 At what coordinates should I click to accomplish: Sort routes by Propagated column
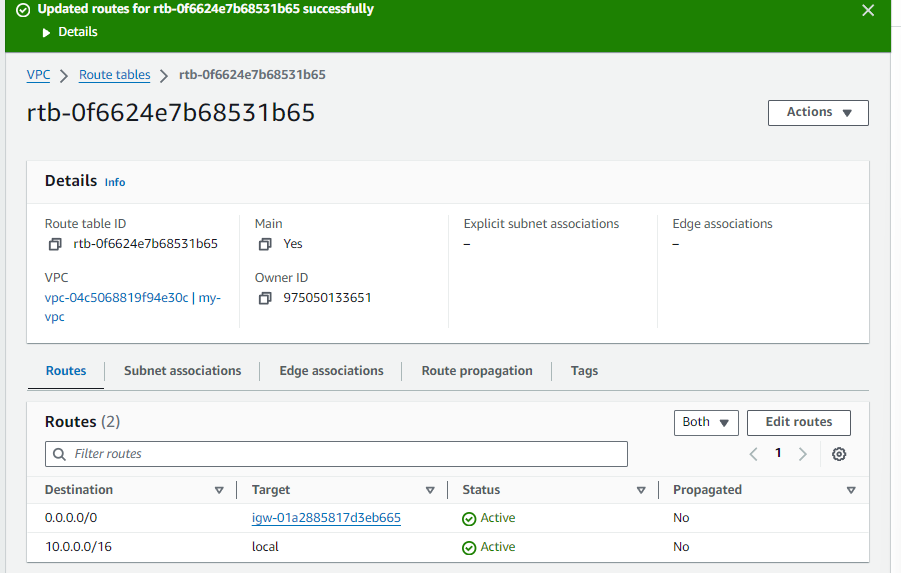pyautogui.click(x=851, y=490)
